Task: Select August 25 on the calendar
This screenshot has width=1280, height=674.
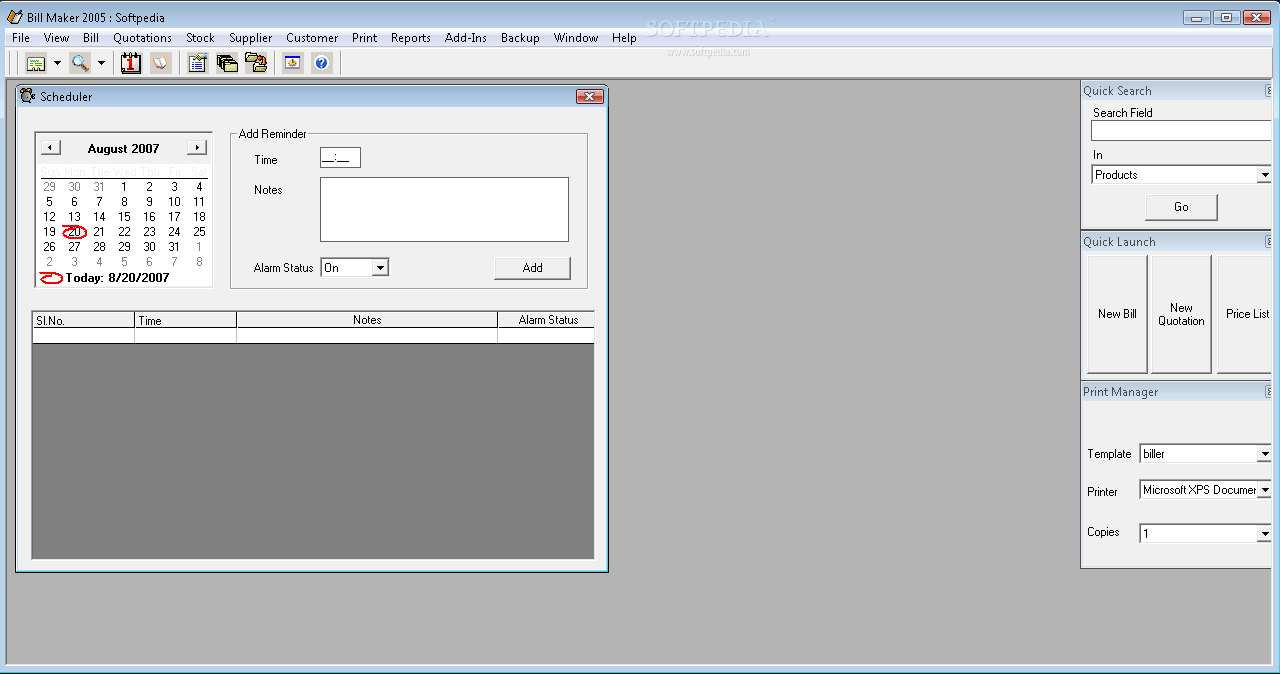Action: coord(199,232)
